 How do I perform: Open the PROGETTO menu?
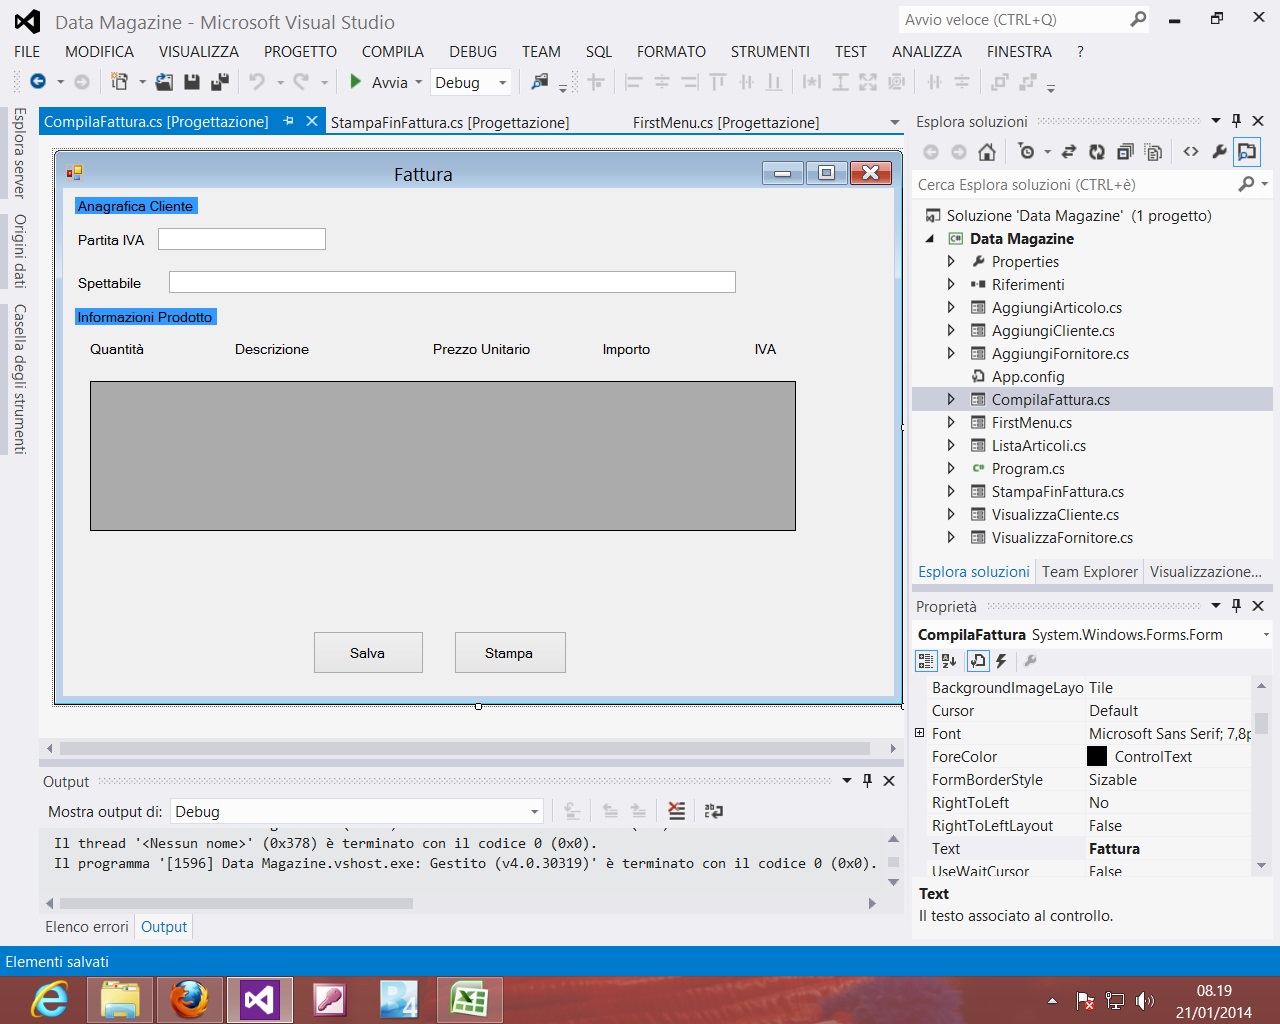pos(300,51)
